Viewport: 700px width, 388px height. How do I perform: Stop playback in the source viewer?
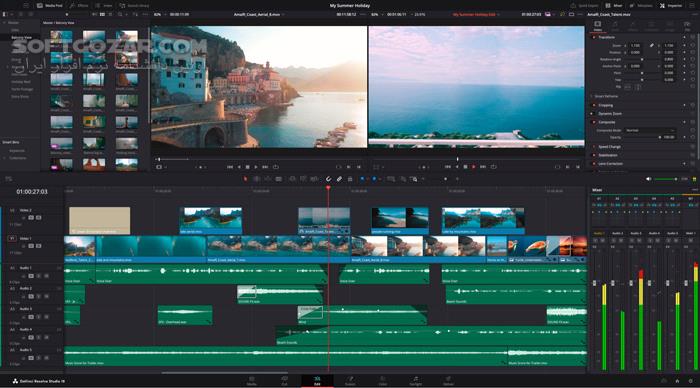click(x=248, y=167)
